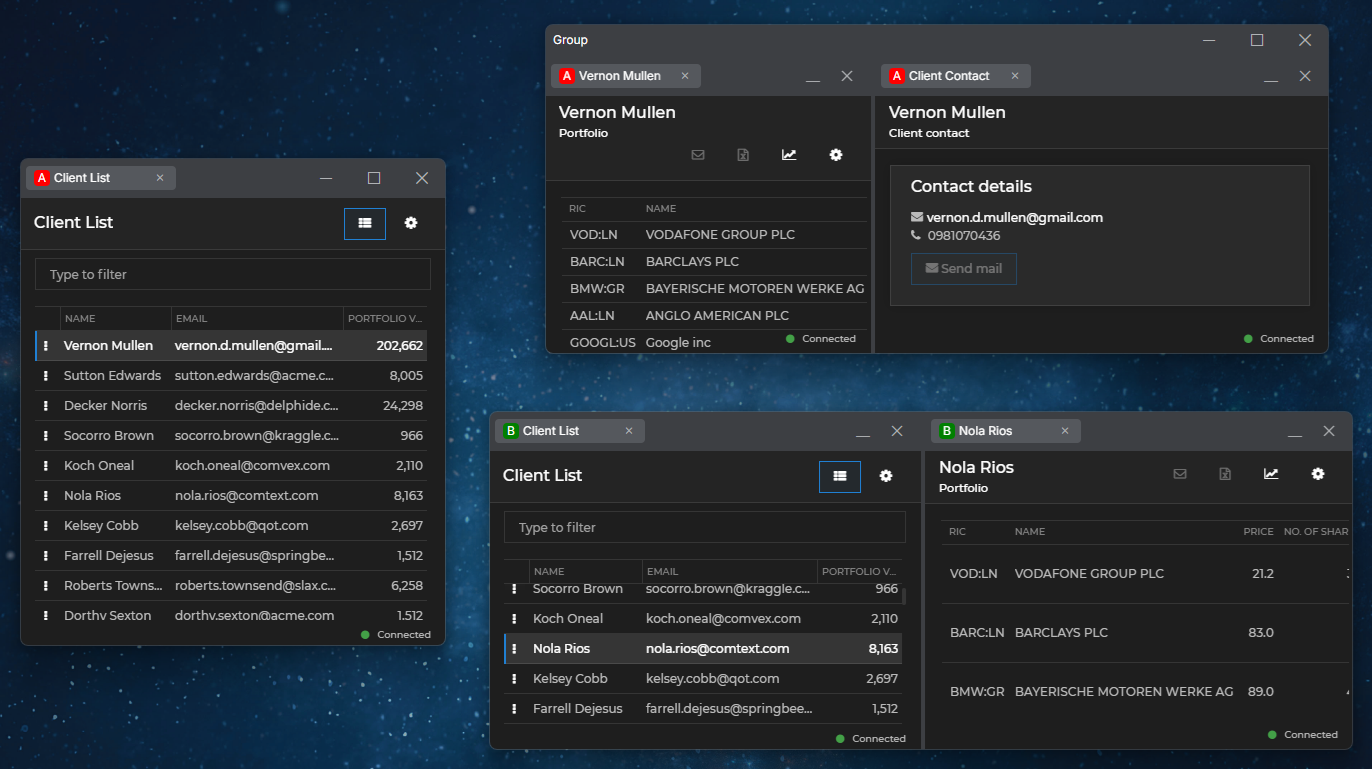Click the red channel A swatch on Client List

coord(41,177)
